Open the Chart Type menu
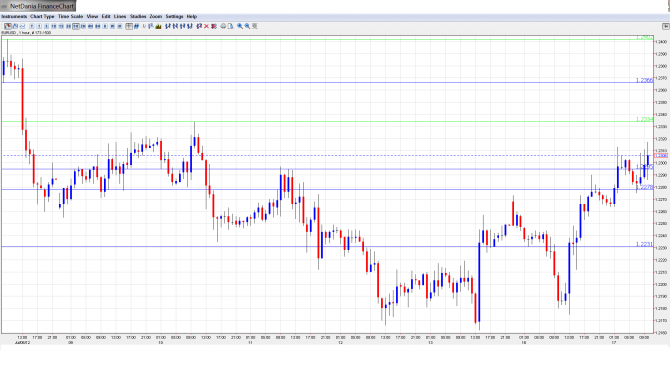 (42, 16)
